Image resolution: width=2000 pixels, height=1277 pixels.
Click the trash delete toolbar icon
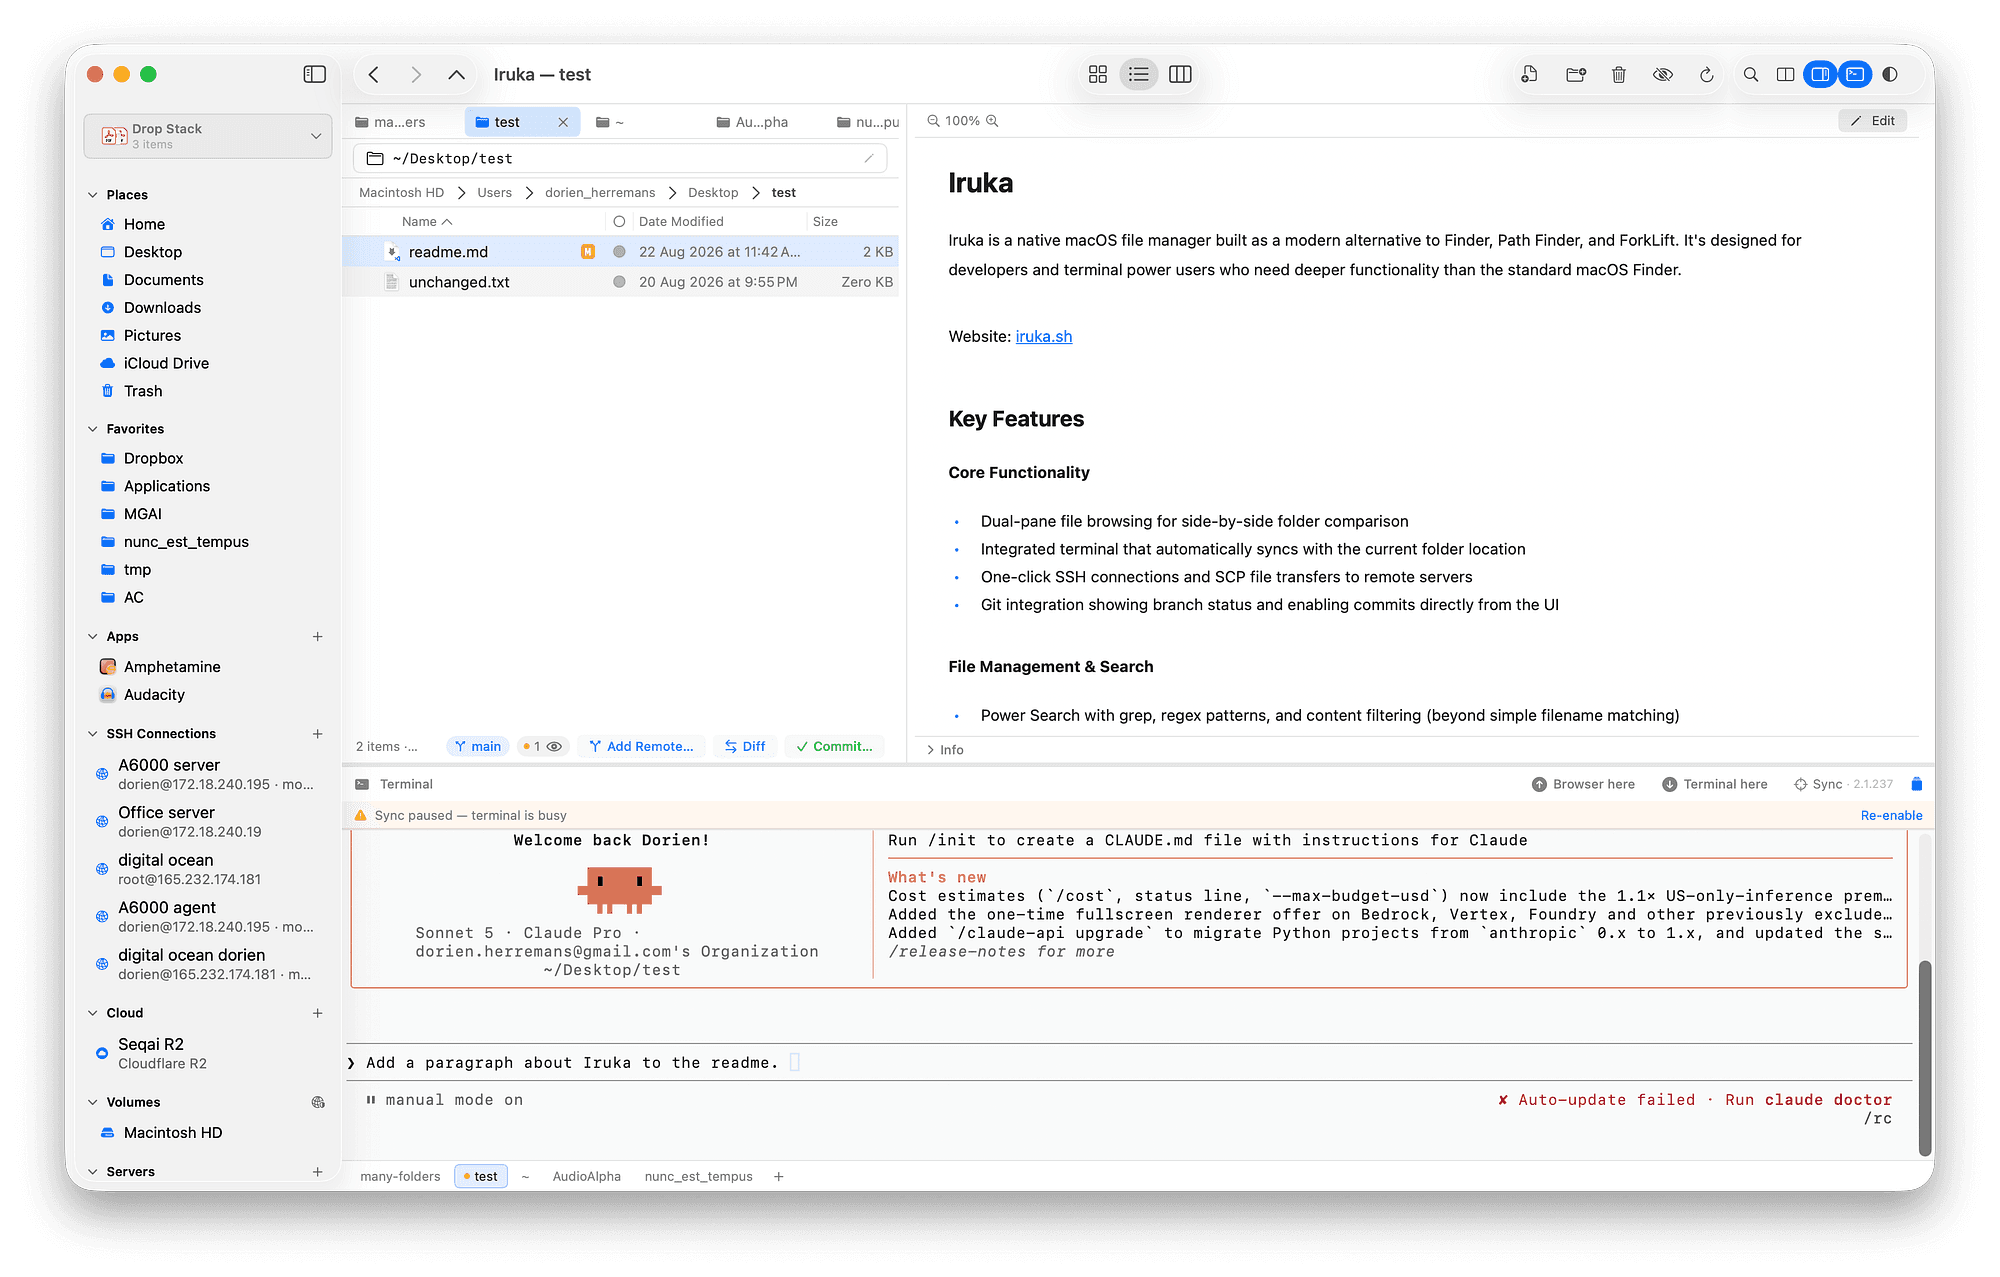[1619, 74]
